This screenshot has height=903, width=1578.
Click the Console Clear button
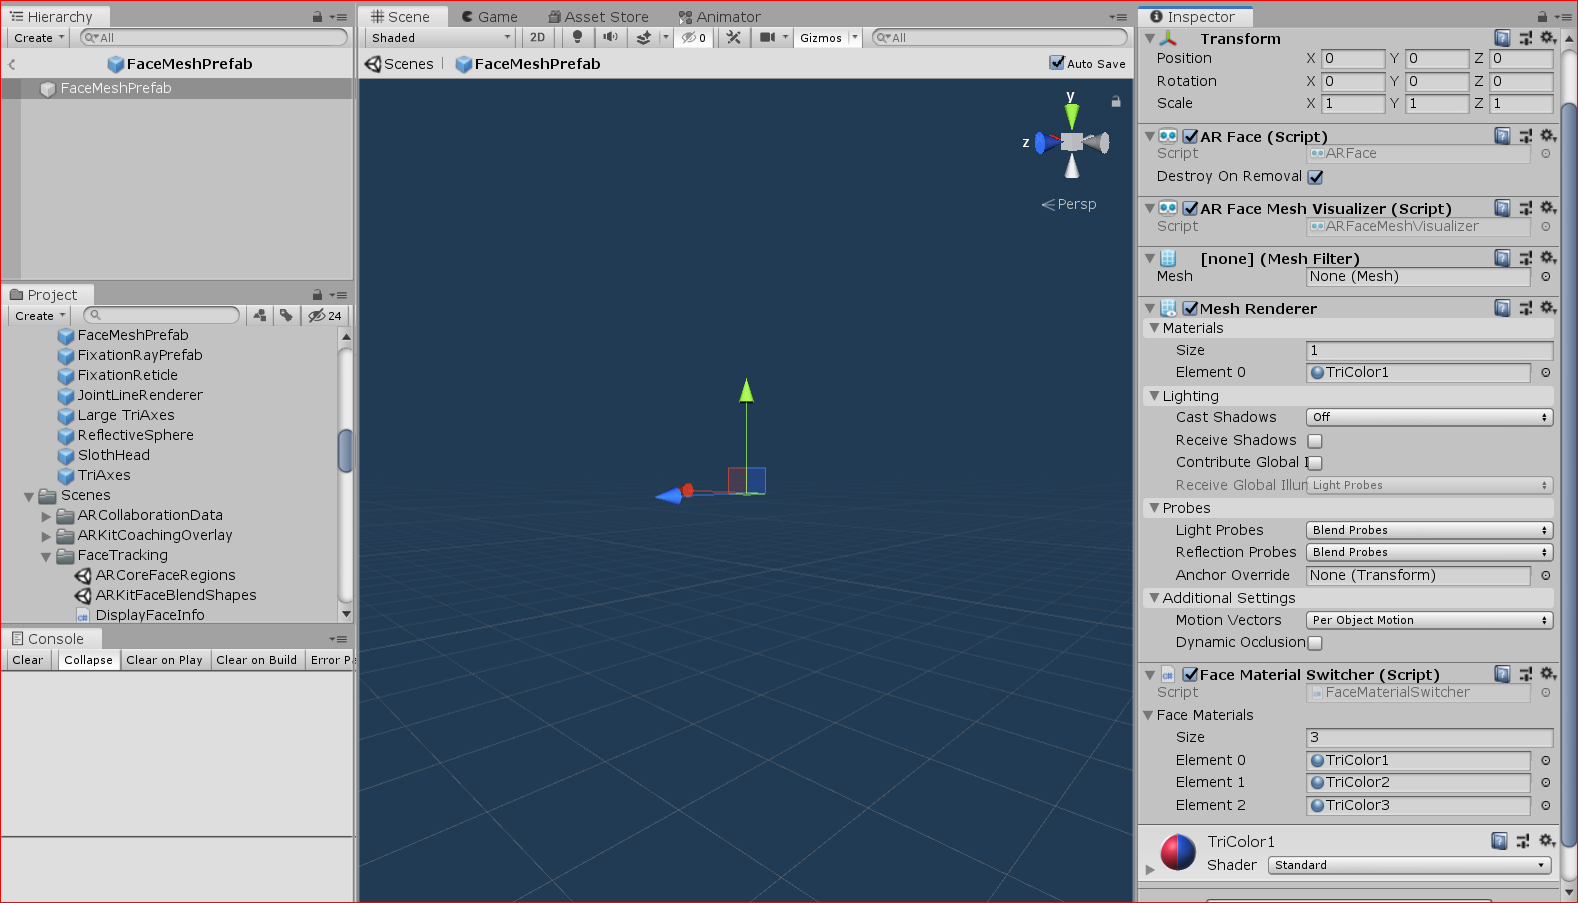[28, 660]
